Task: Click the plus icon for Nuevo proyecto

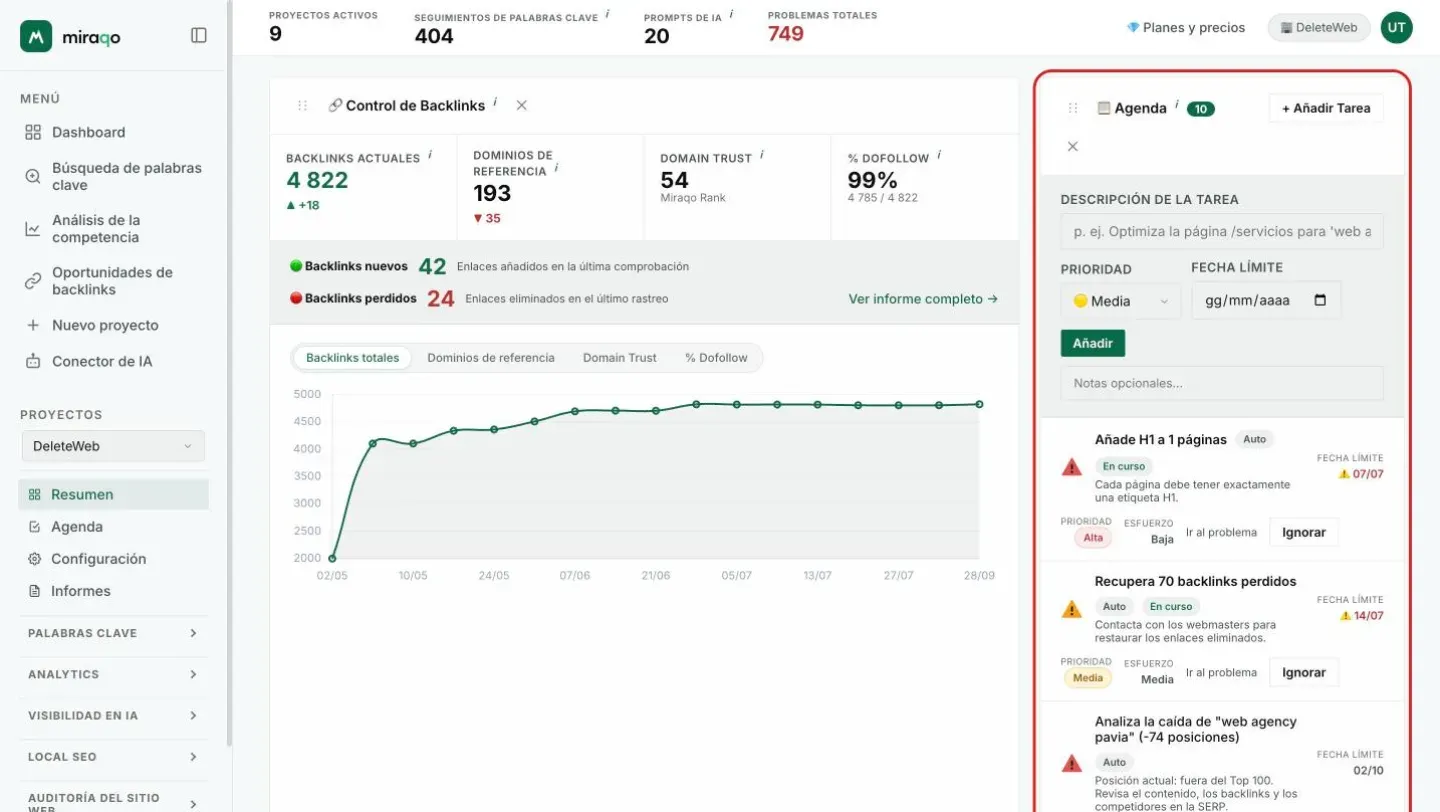Action: coord(33,325)
